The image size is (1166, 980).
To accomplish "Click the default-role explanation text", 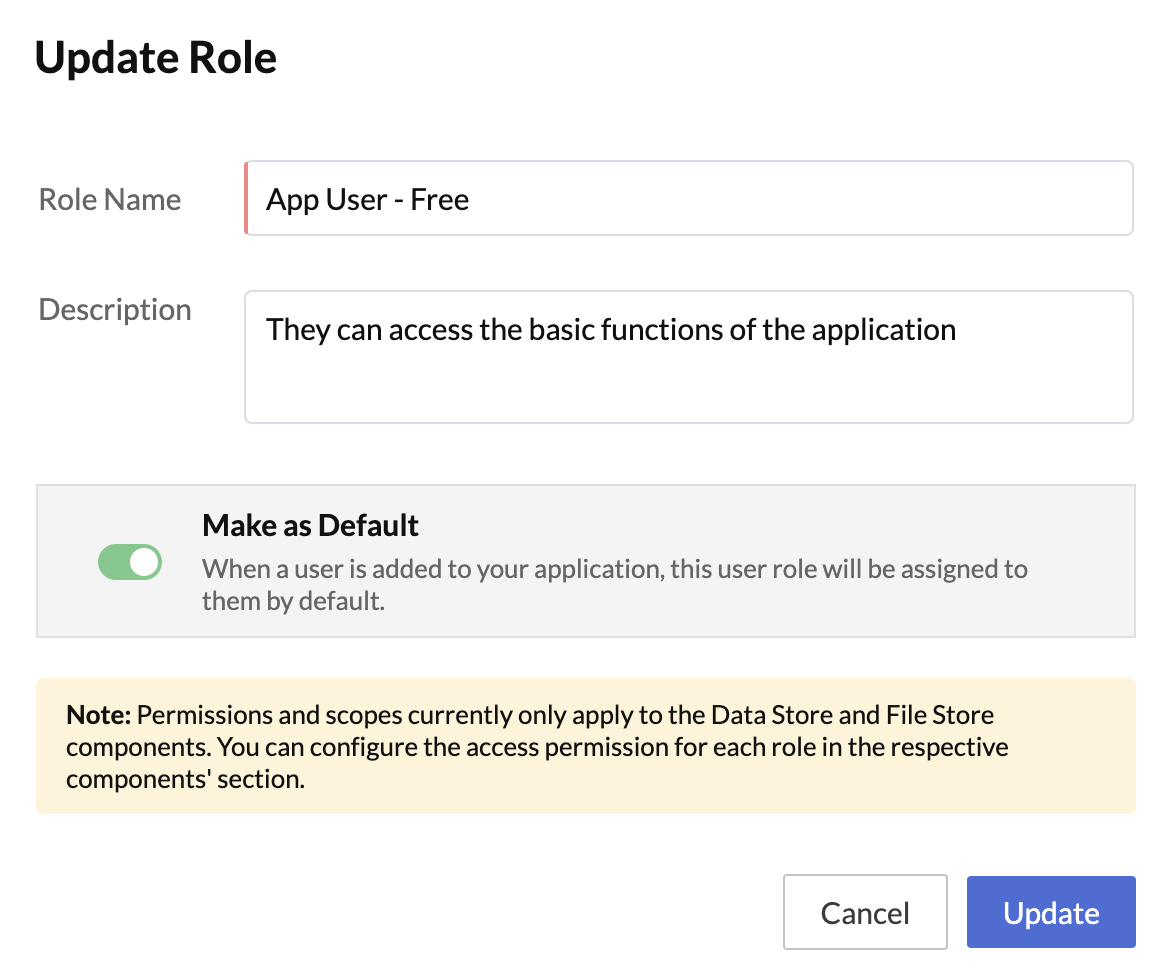I will (615, 584).
